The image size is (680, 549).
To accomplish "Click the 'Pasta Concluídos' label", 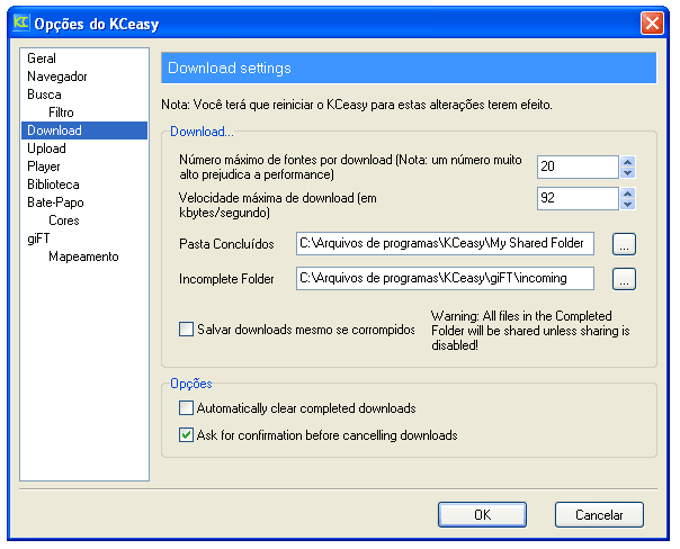I will (226, 244).
